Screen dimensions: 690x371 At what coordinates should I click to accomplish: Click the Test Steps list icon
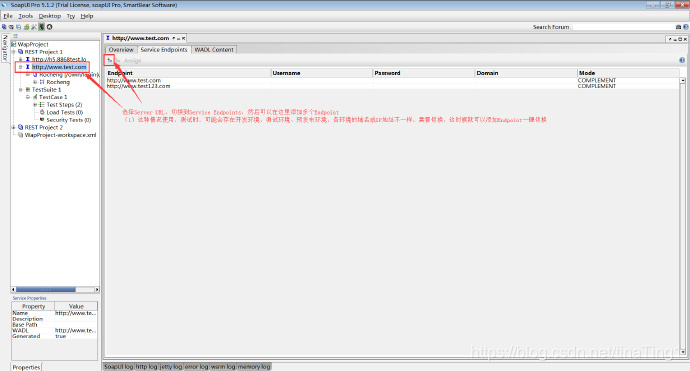[x=42, y=105]
